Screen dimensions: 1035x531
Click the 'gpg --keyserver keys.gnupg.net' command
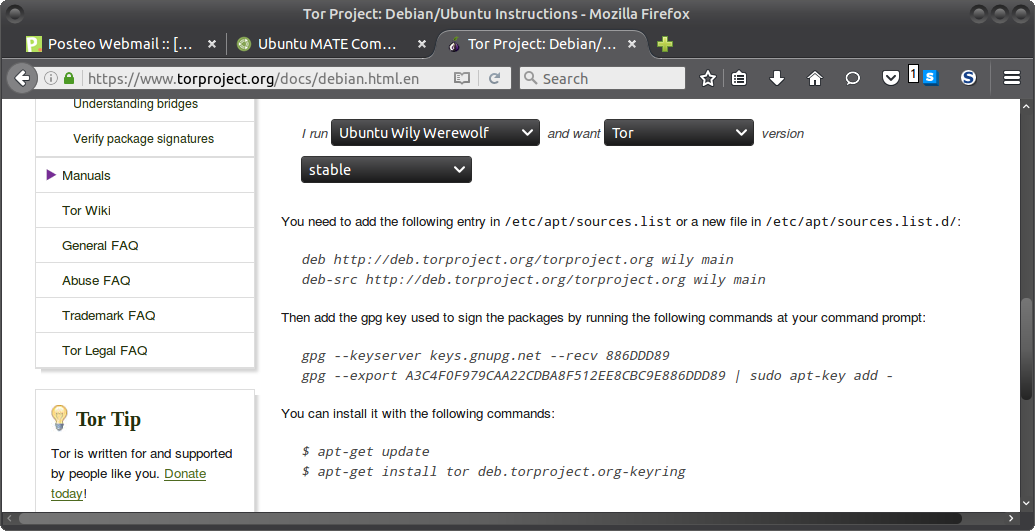coord(485,355)
